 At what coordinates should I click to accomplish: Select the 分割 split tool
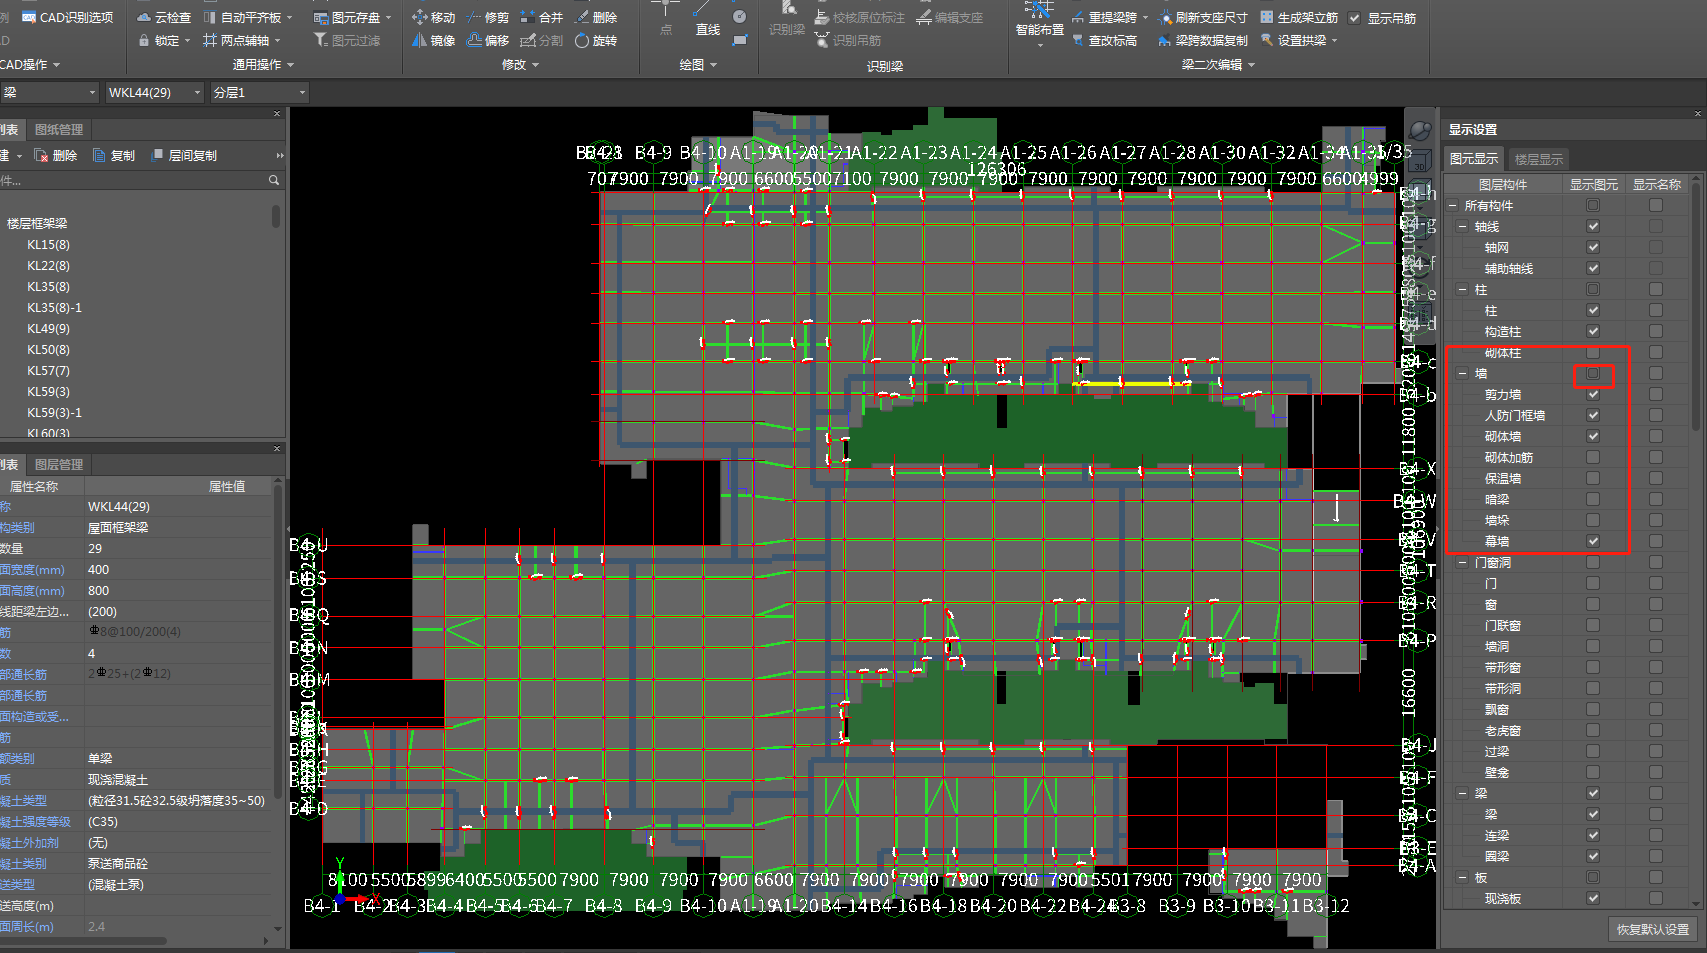click(x=542, y=40)
